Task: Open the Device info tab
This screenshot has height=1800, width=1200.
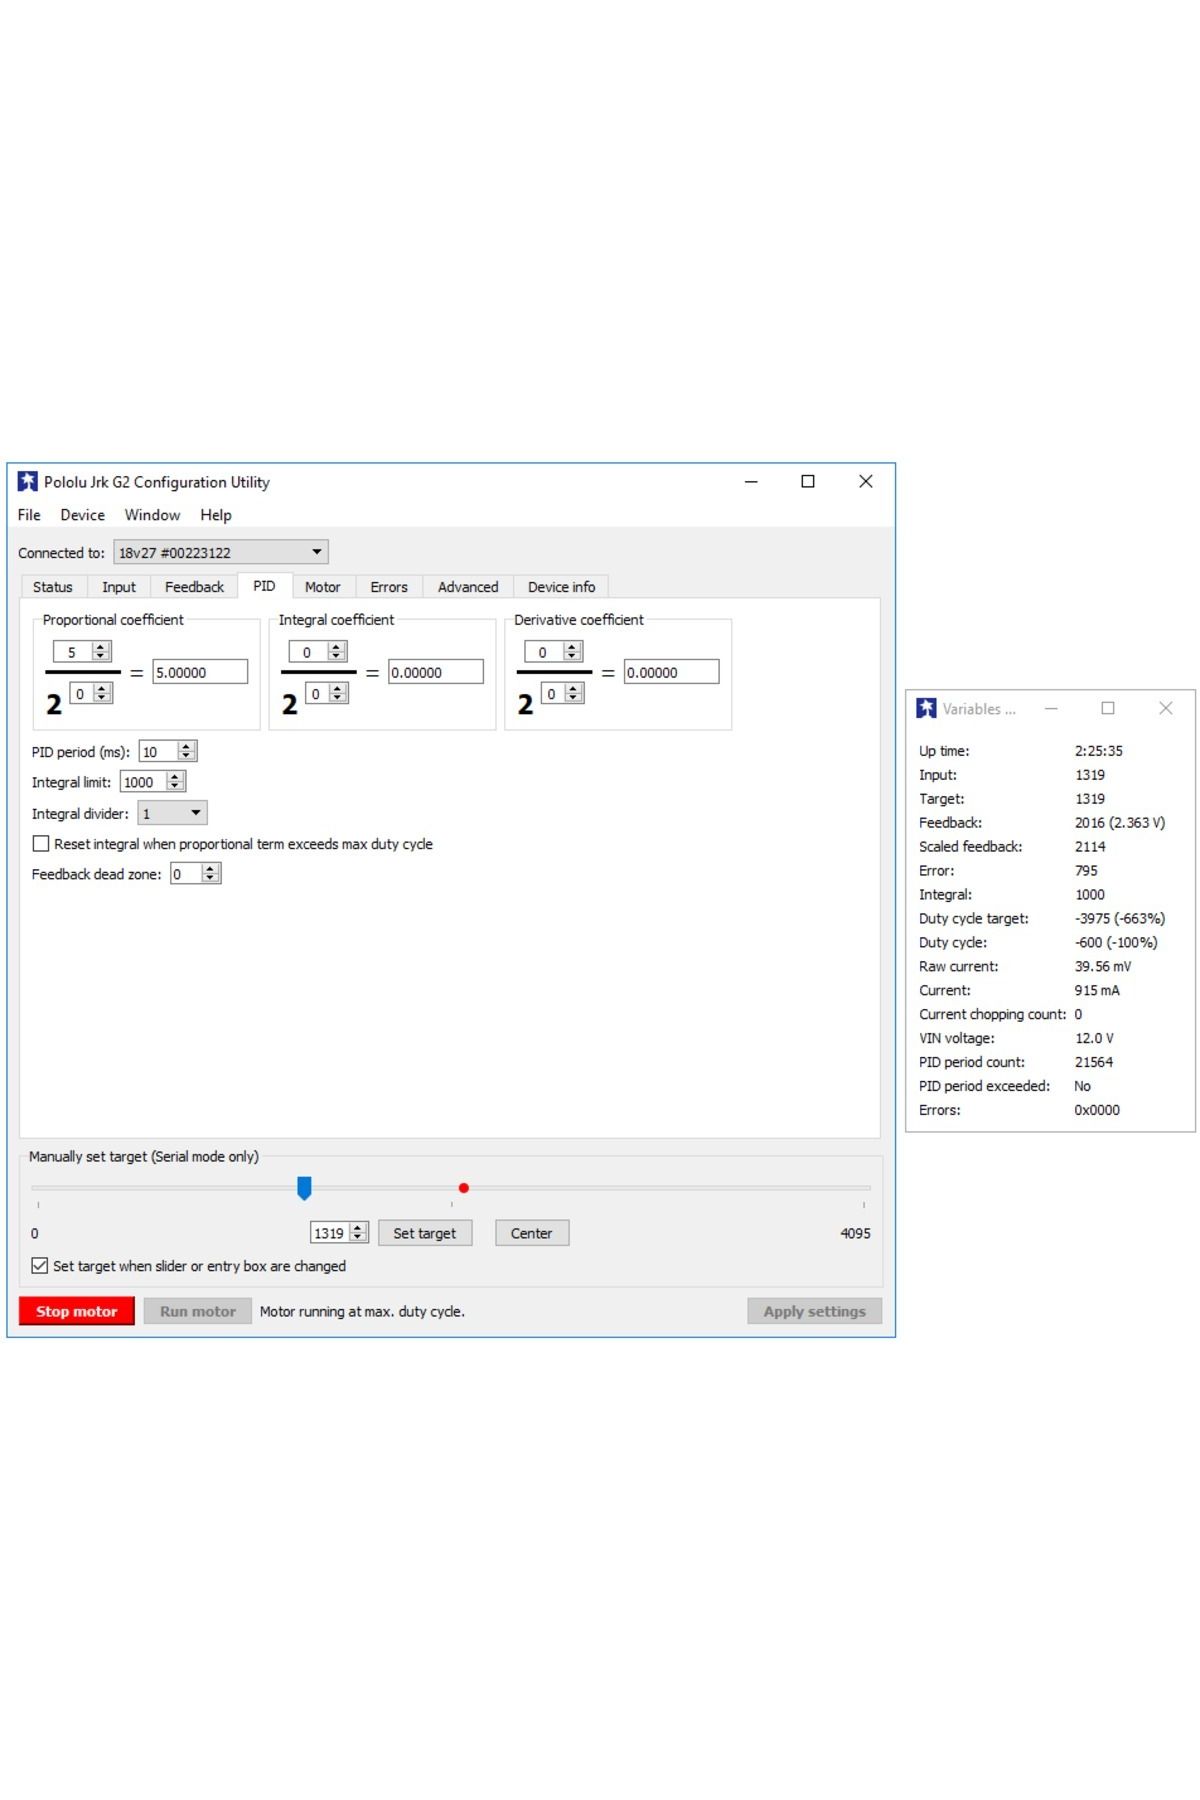Action: pos(561,587)
